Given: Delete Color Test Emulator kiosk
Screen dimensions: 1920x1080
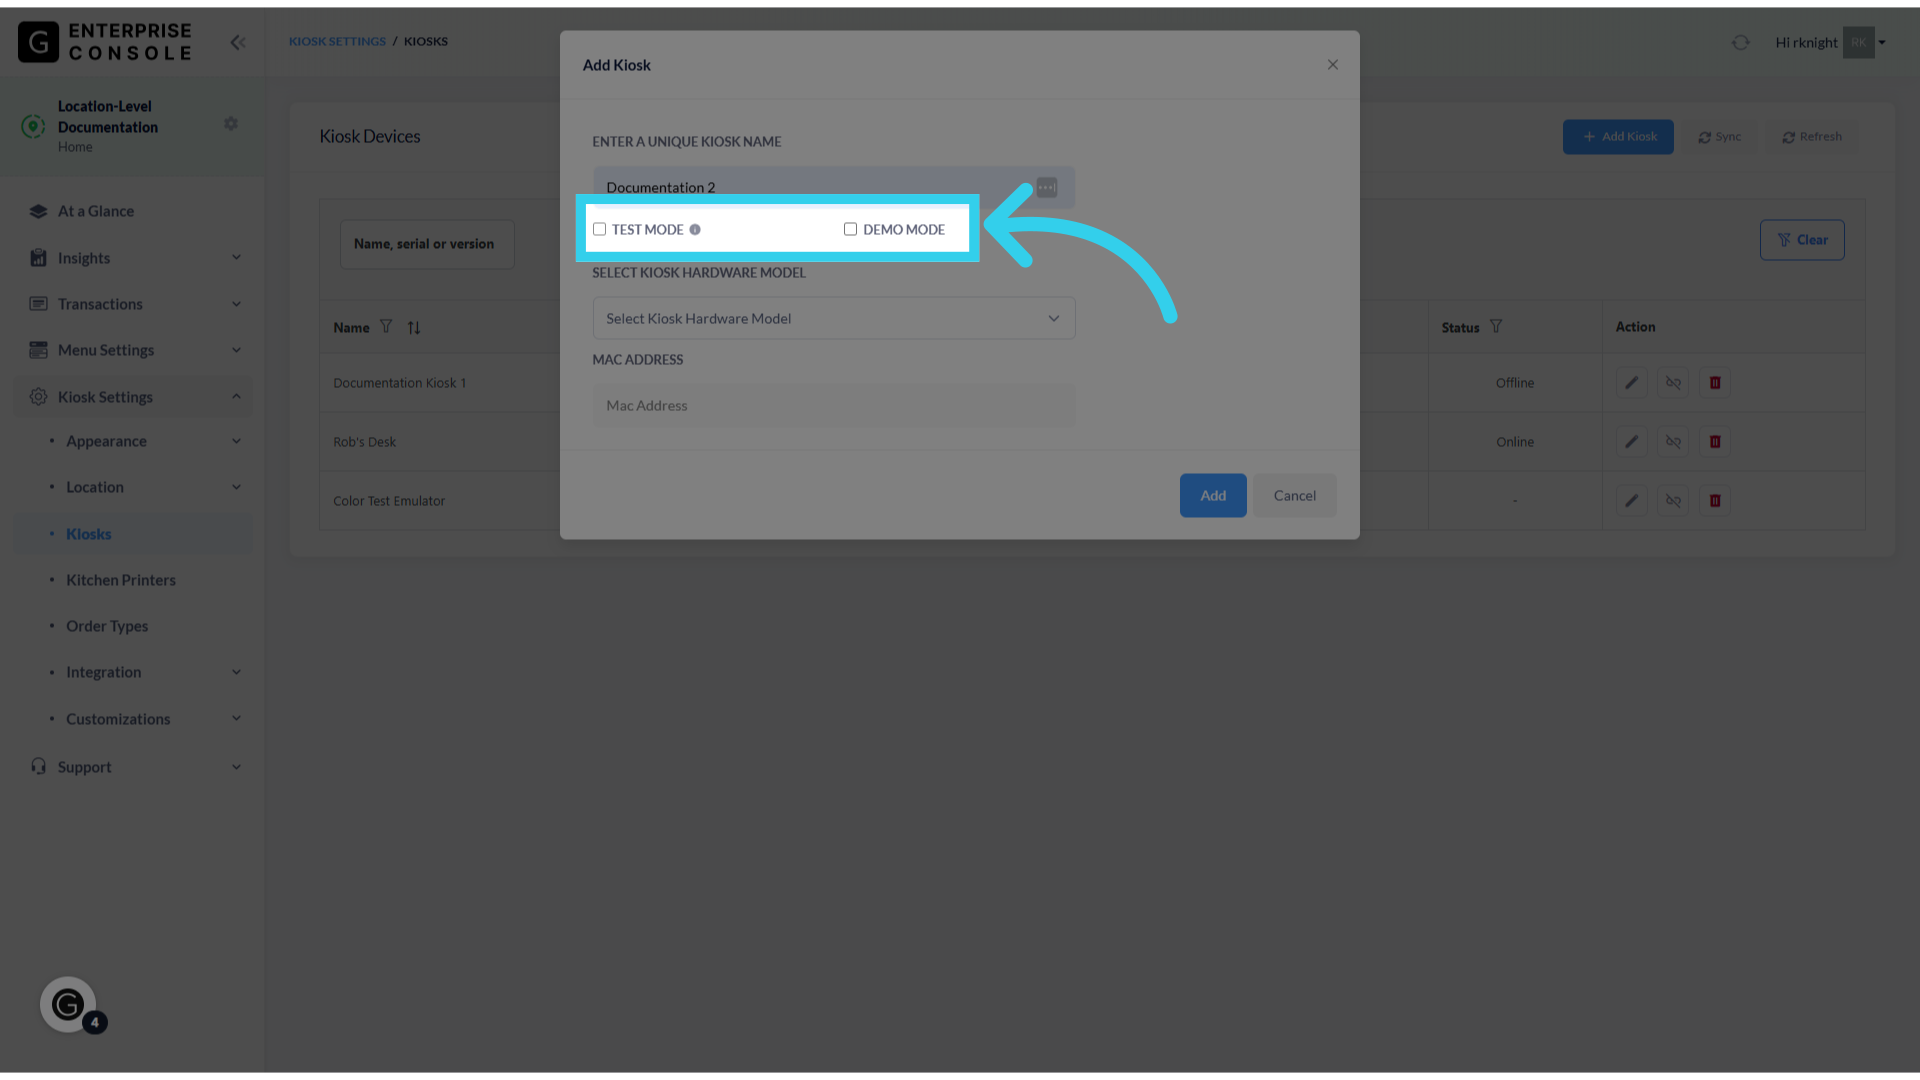Looking at the screenshot, I should (1715, 501).
